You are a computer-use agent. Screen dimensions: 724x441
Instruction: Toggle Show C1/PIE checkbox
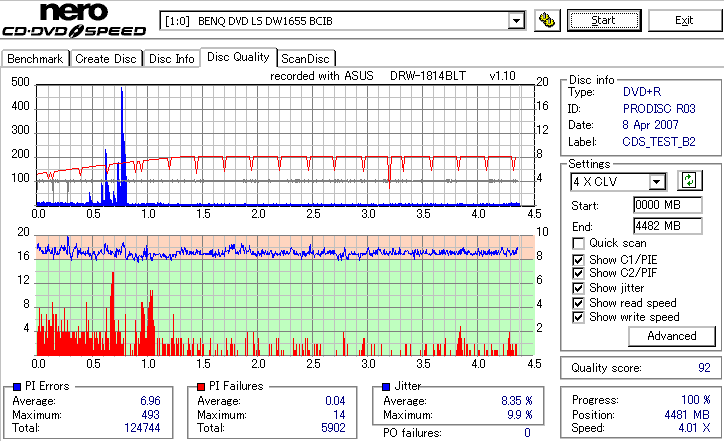578,260
